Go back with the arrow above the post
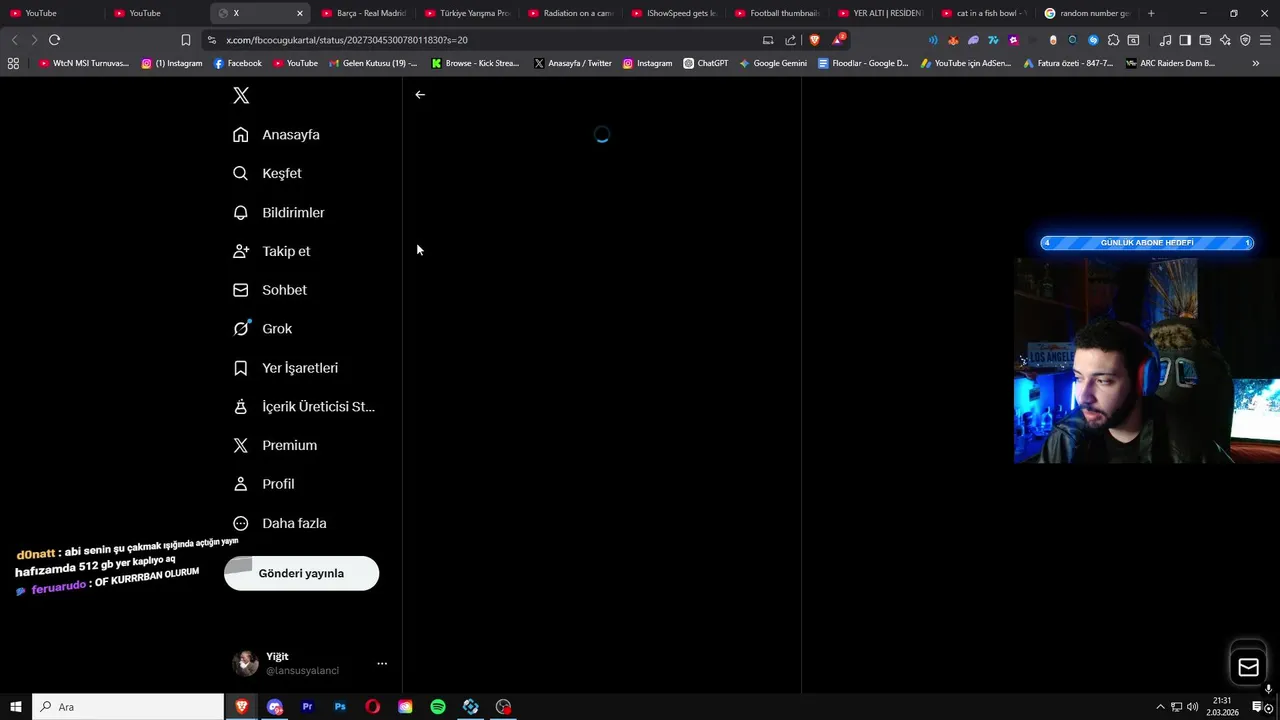Image resolution: width=1280 pixels, height=720 pixels. tap(420, 95)
